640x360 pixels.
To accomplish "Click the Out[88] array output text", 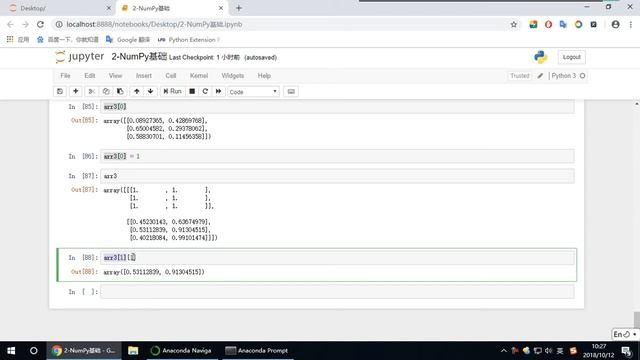I will pos(154,272).
